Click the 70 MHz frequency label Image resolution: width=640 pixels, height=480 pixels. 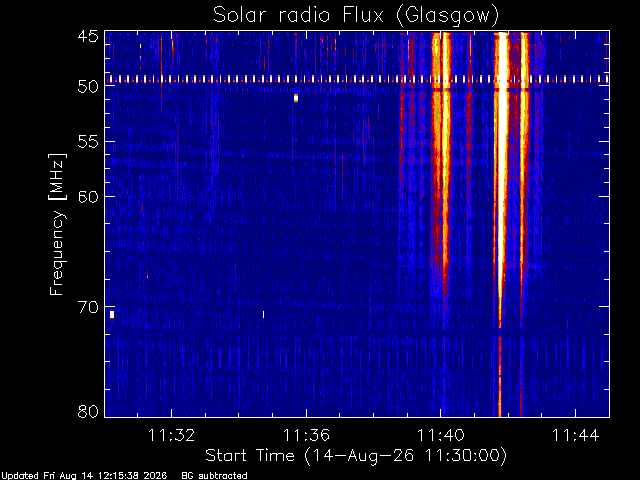click(x=88, y=307)
